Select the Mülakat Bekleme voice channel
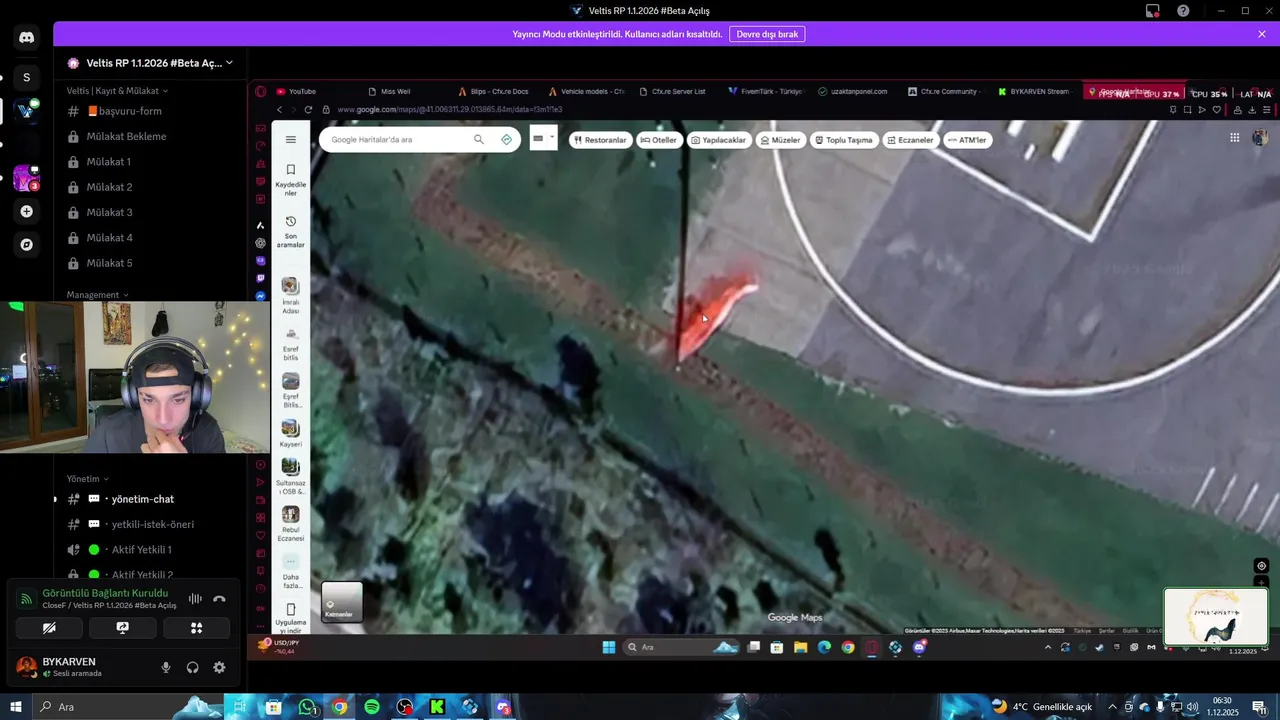 click(x=126, y=136)
